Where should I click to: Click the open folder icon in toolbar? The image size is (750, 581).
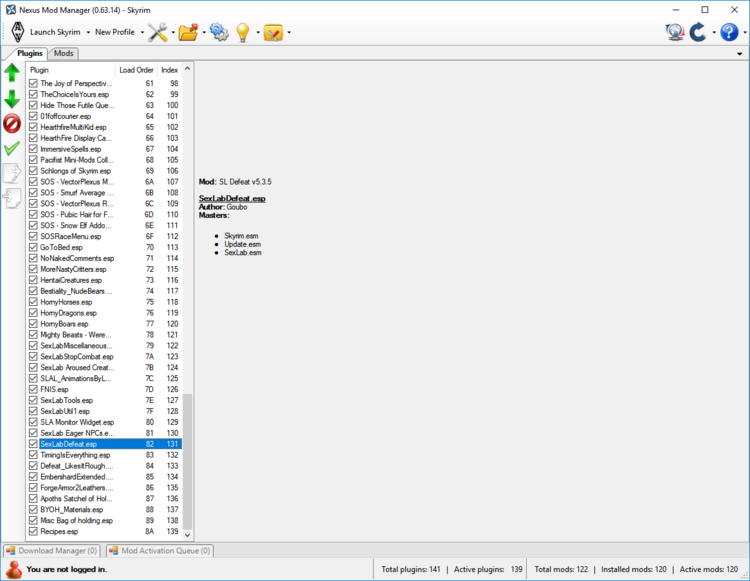click(188, 32)
